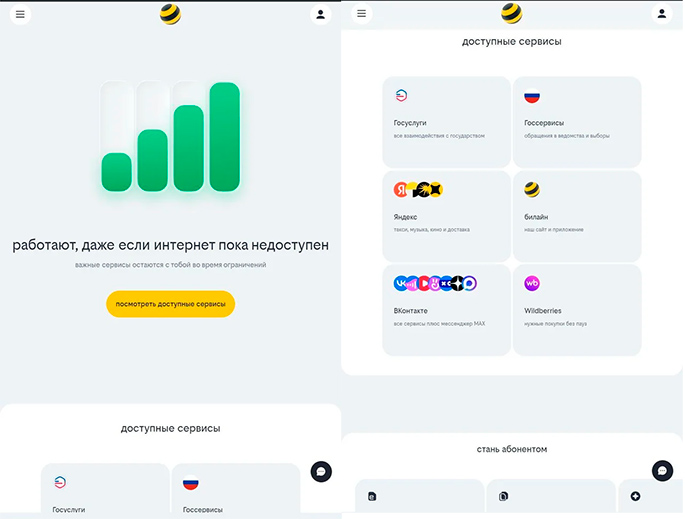Click посмотреть доступные сервисы button

click(x=170, y=304)
